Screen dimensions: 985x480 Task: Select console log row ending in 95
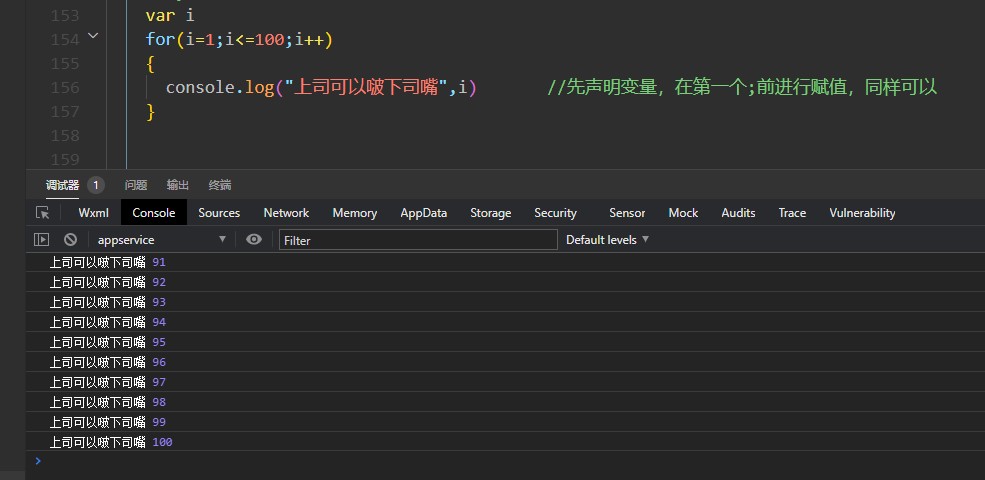(x=505, y=342)
